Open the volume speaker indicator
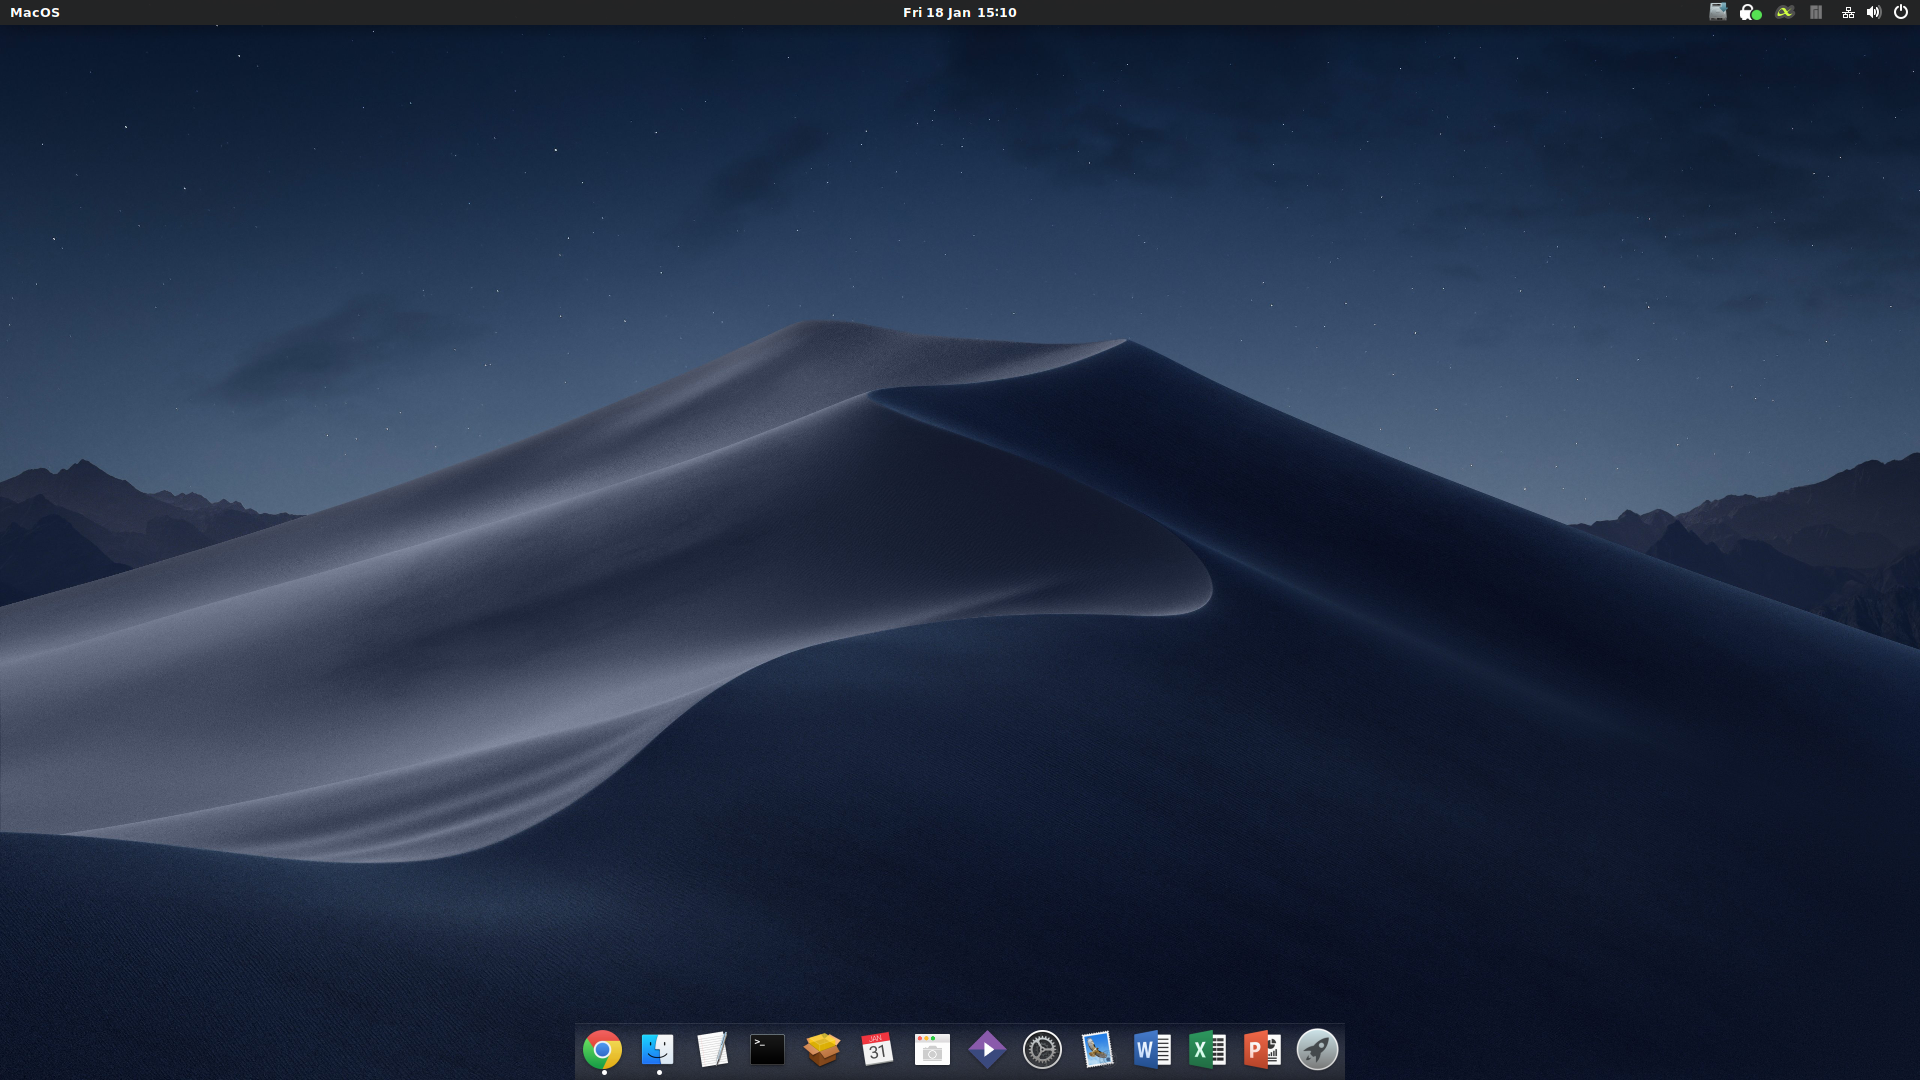 pos(1873,12)
